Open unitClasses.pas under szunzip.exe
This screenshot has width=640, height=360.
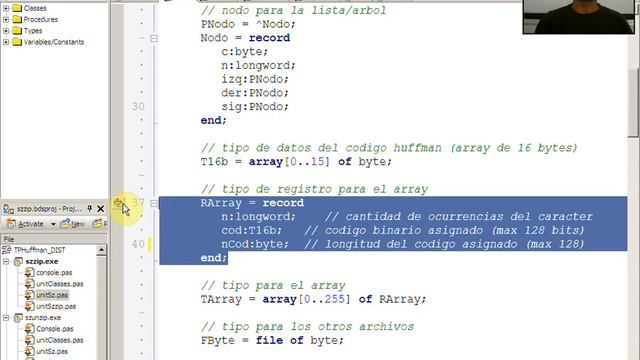click(x=60, y=340)
